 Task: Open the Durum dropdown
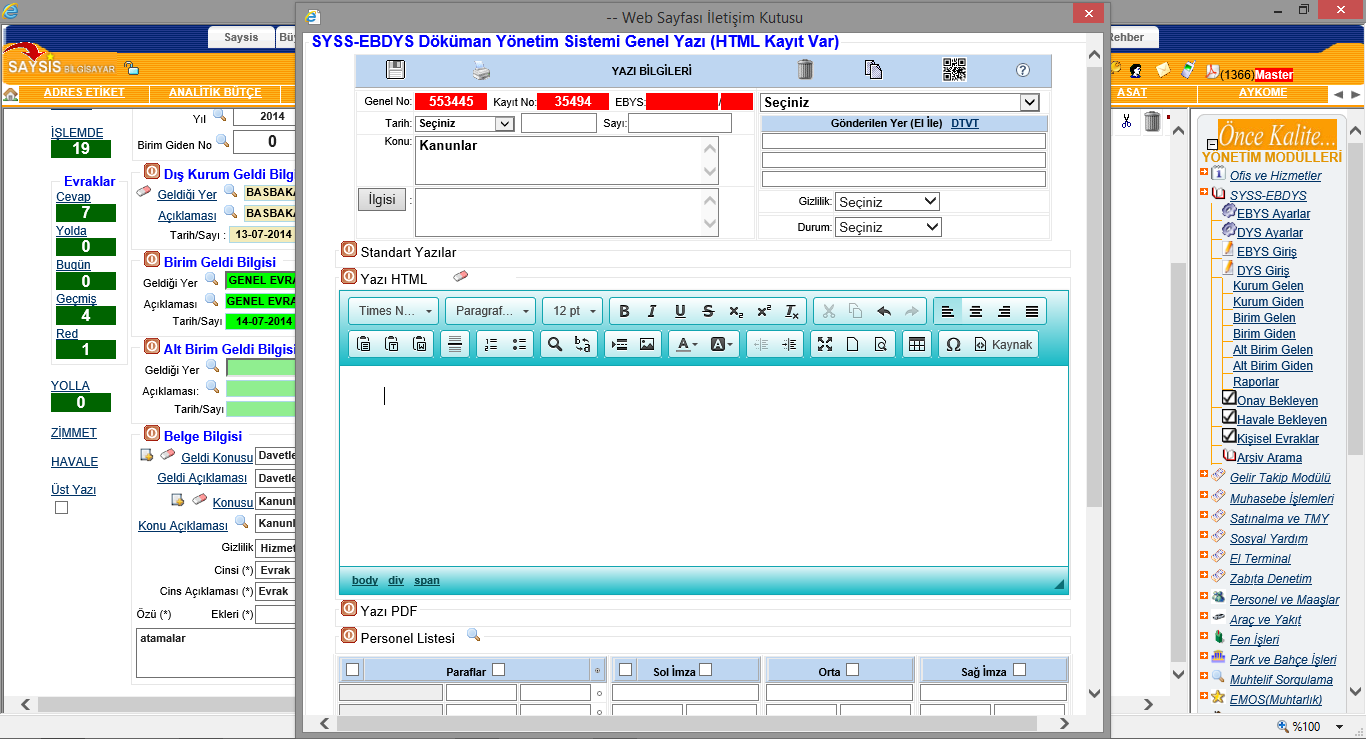pos(887,227)
